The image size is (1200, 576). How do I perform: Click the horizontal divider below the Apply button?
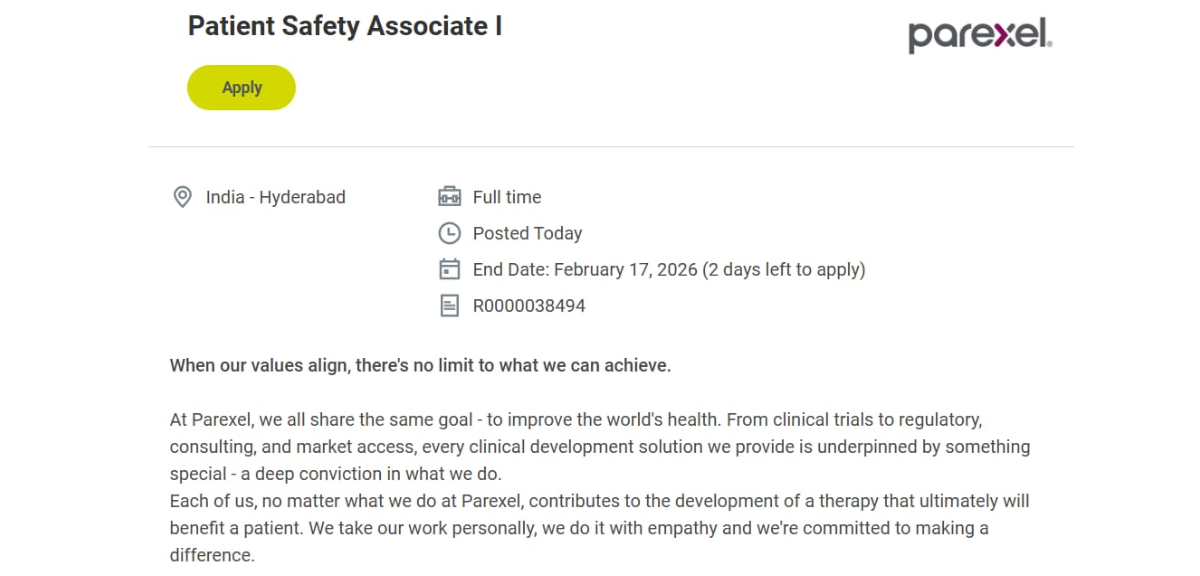tap(611, 147)
